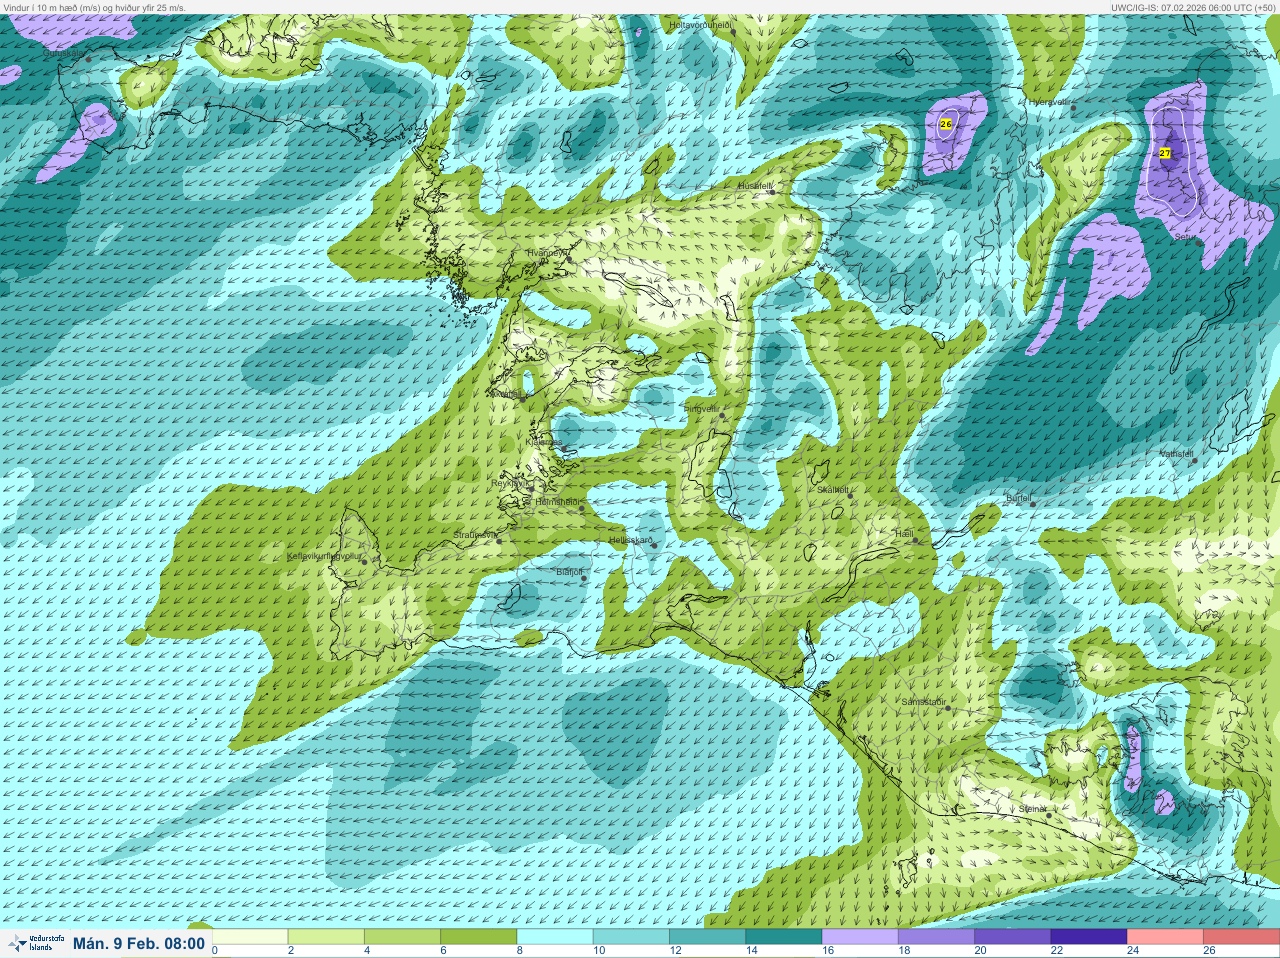Select the 20–22 m/s purple legend swatch
The width and height of the screenshot is (1280, 958).
pos(1012,937)
